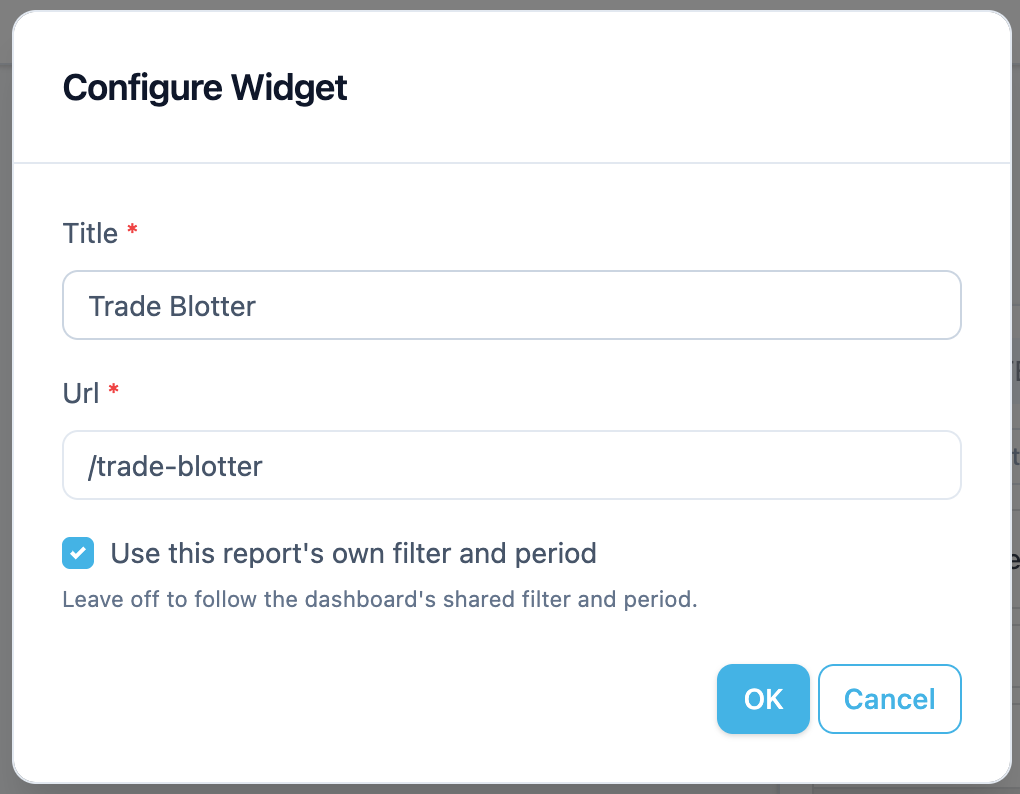This screenshot has height=794, width=1020.
Task: Place cursor in "/trade-blotter" text
Action: (175, 466)
